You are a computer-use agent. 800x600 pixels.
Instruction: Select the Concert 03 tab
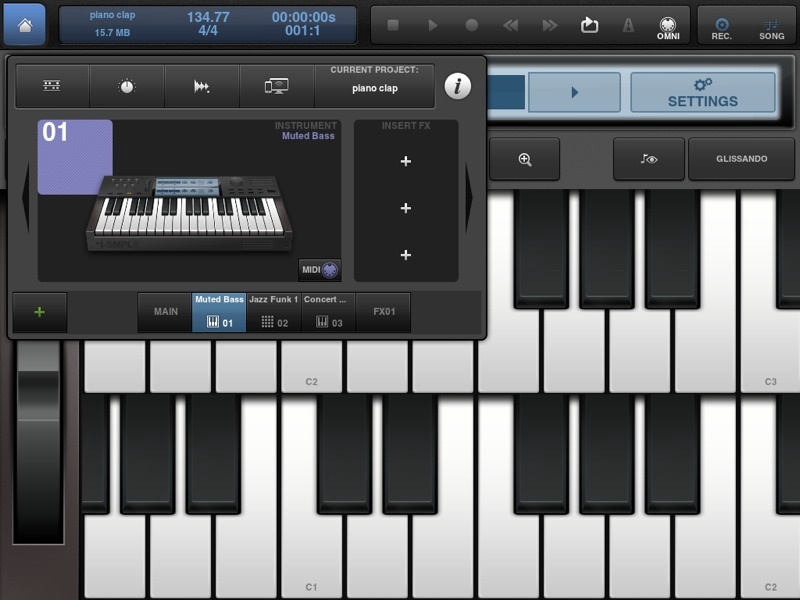tap(329, 312)
